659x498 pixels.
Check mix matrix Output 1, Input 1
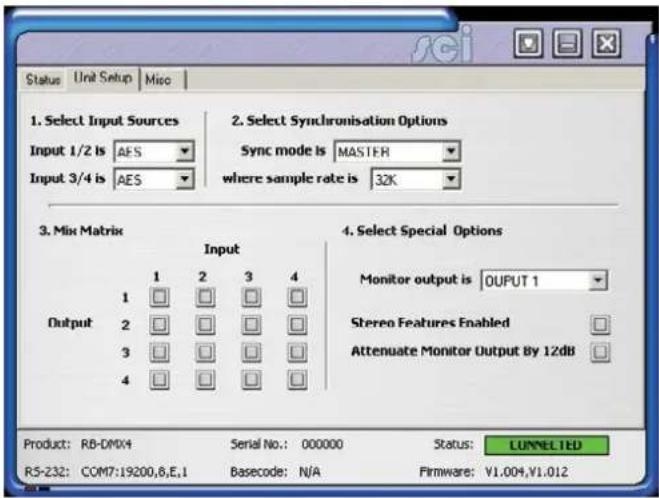159,297
